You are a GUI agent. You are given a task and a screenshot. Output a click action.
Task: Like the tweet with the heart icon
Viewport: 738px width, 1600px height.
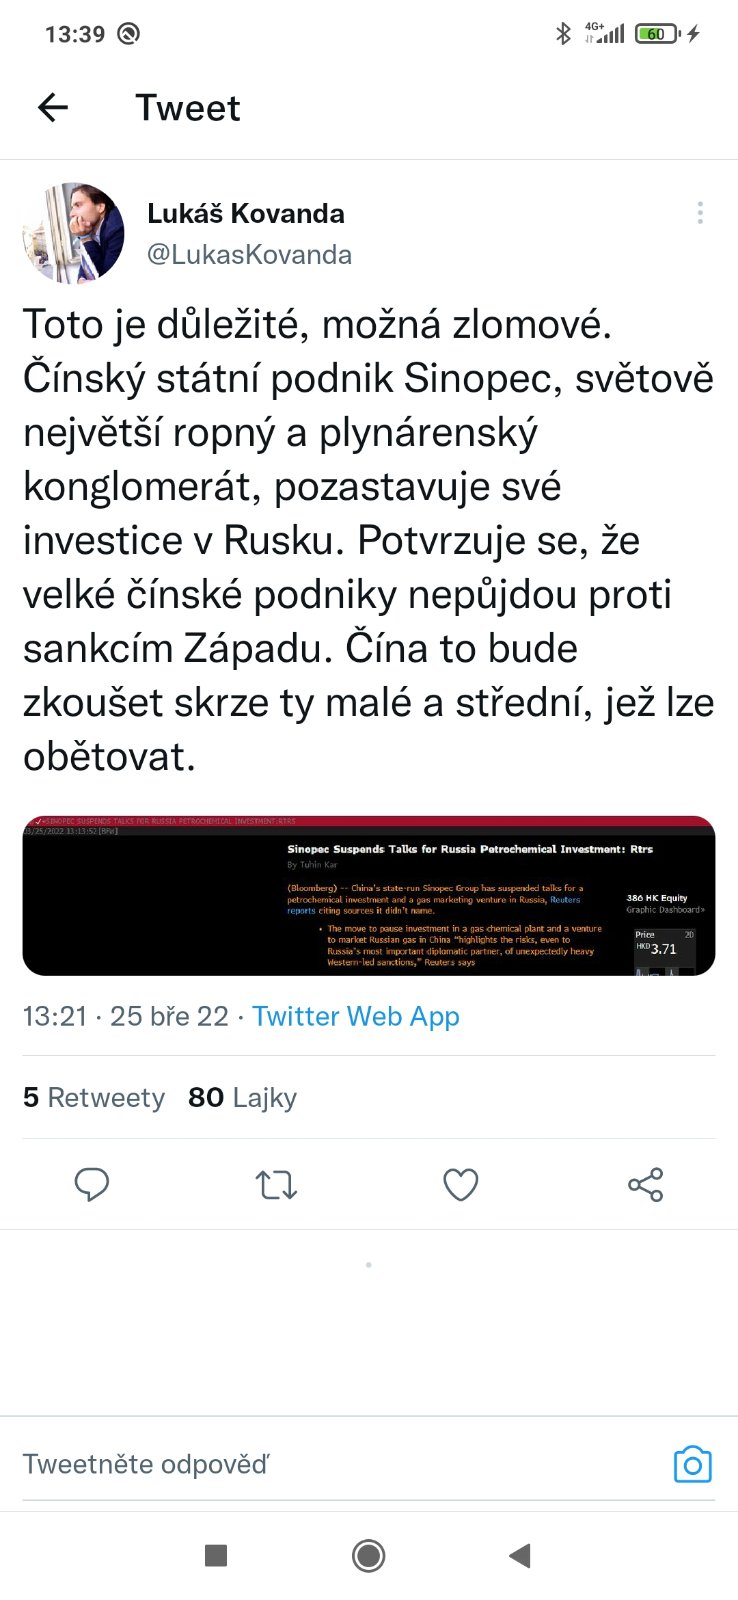pyautogui.click(x=460, y=1185)
